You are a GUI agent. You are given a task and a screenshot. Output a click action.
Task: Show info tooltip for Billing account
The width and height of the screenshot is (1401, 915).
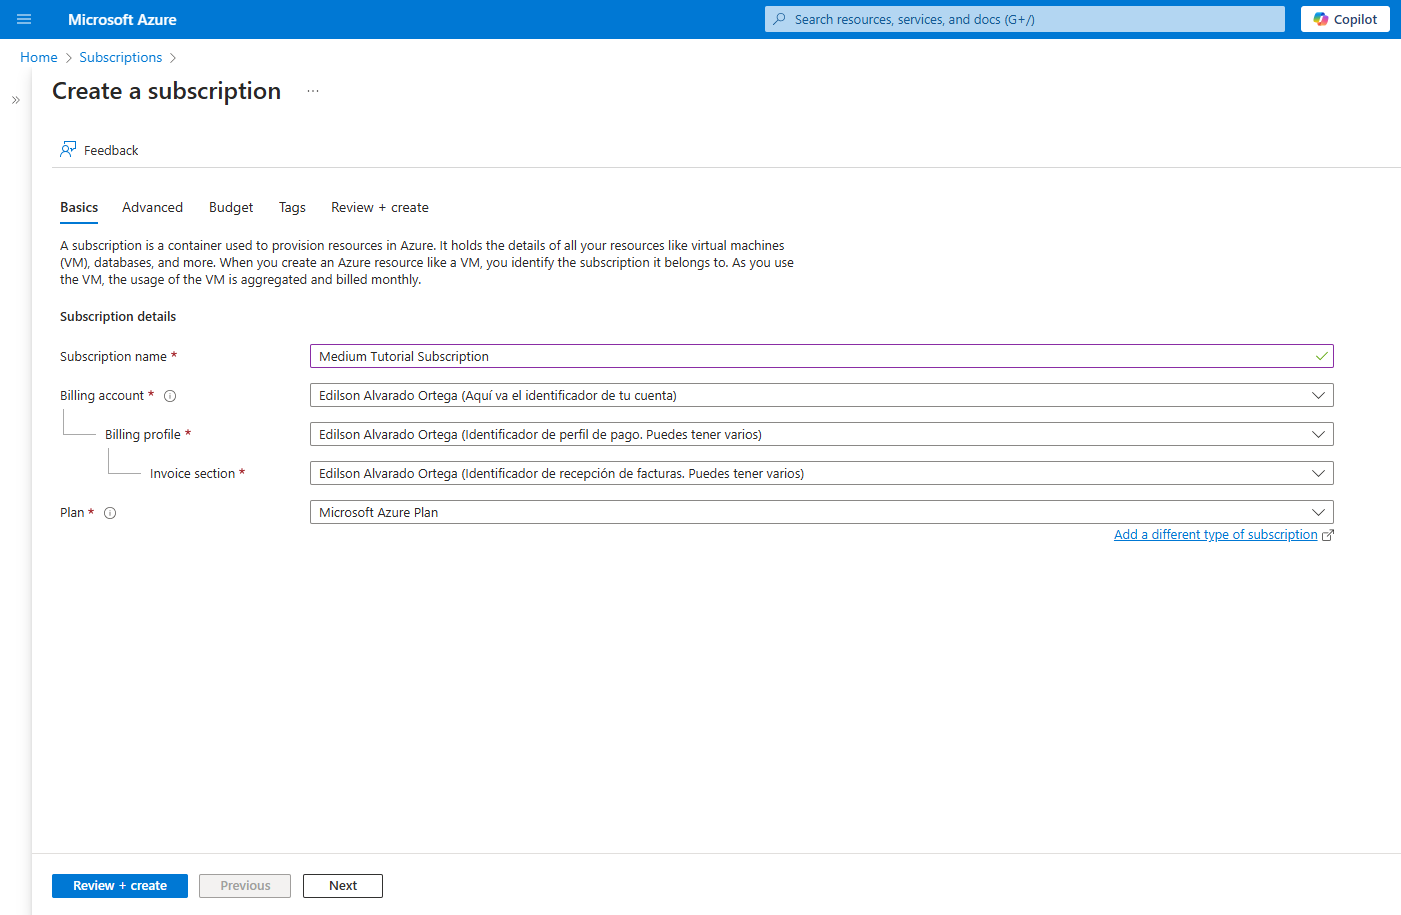point(170,396)
